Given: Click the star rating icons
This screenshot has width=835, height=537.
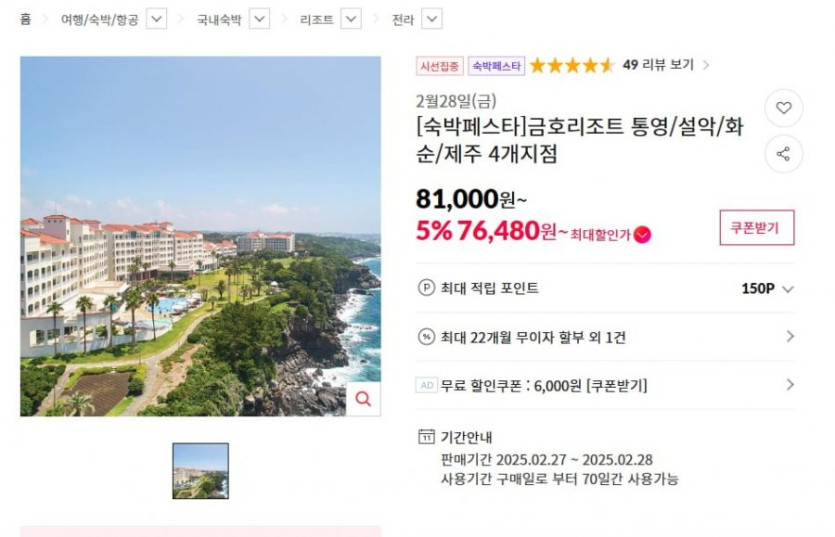Looking at the screenshot, I should point(572,65).
